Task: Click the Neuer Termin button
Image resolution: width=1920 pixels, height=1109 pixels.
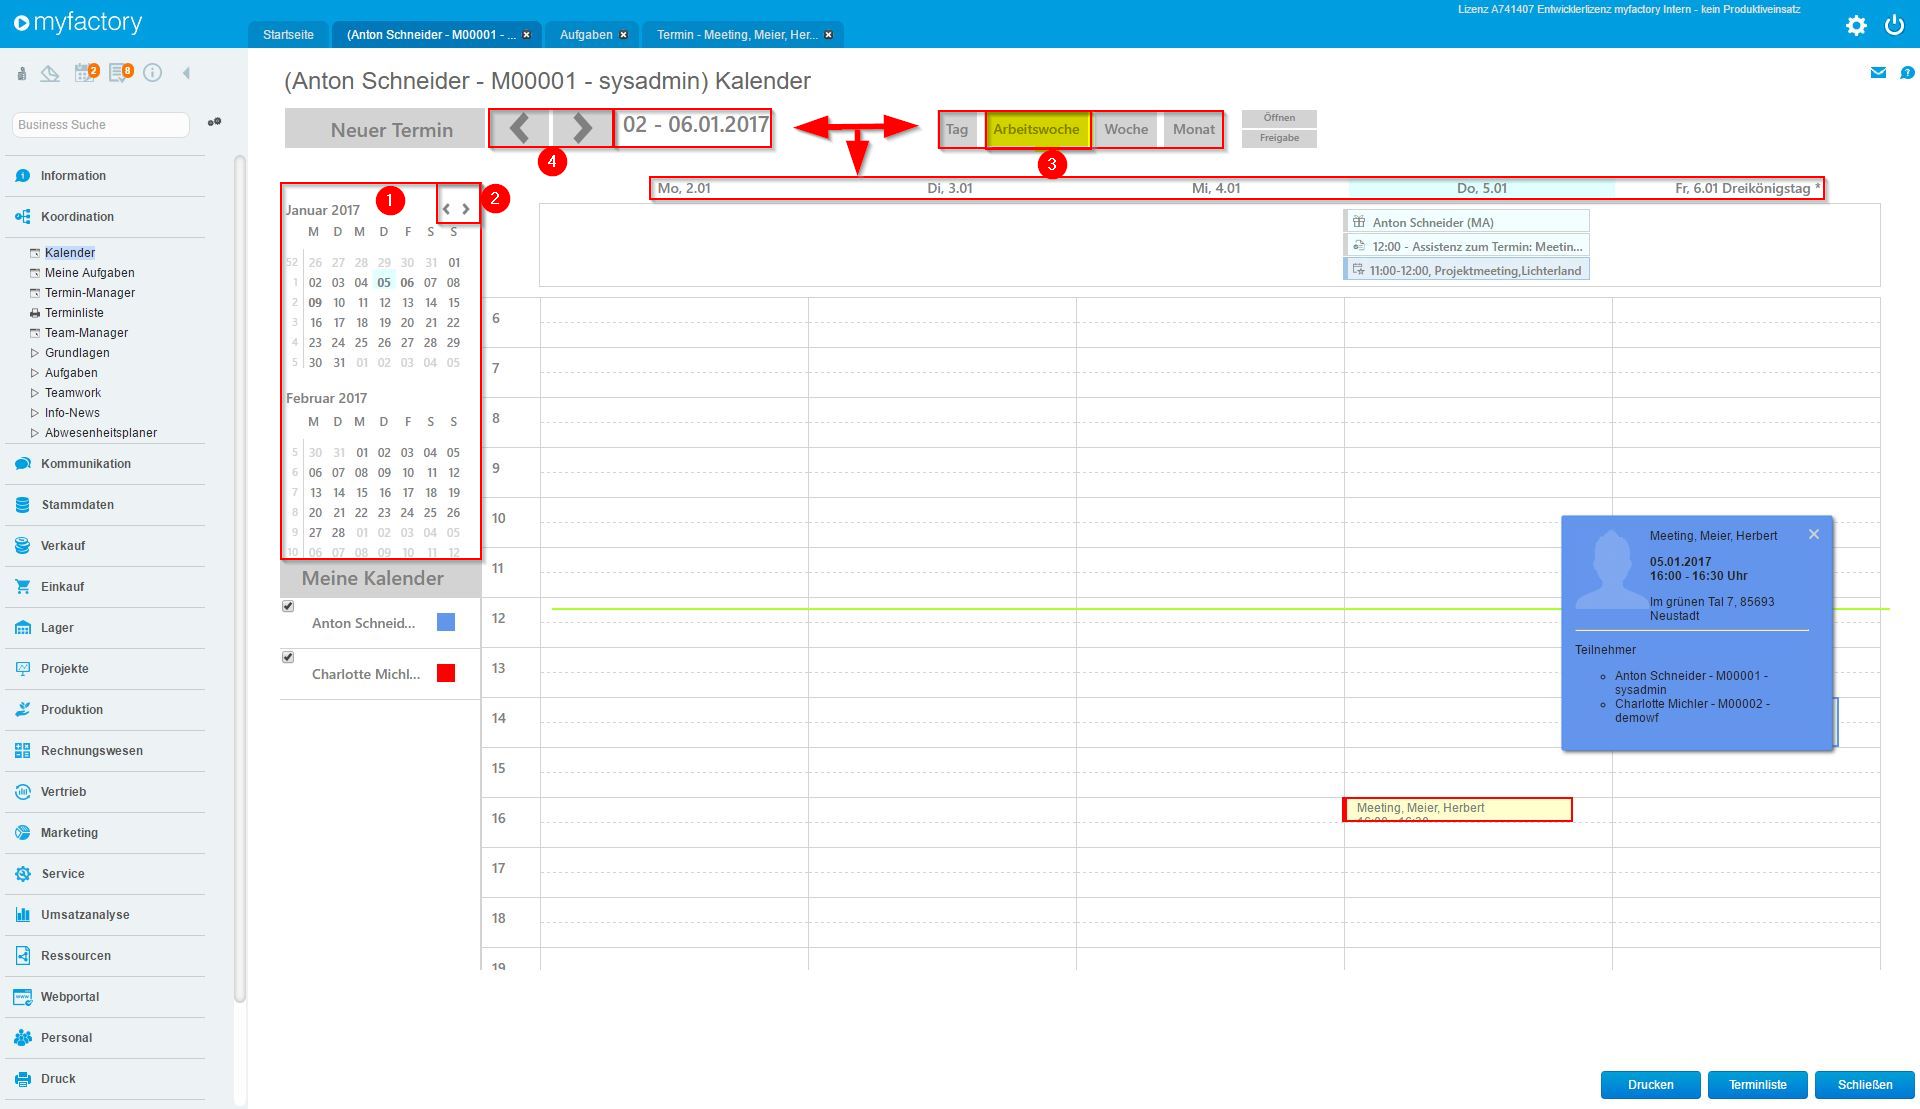Action: click(384, 129)
